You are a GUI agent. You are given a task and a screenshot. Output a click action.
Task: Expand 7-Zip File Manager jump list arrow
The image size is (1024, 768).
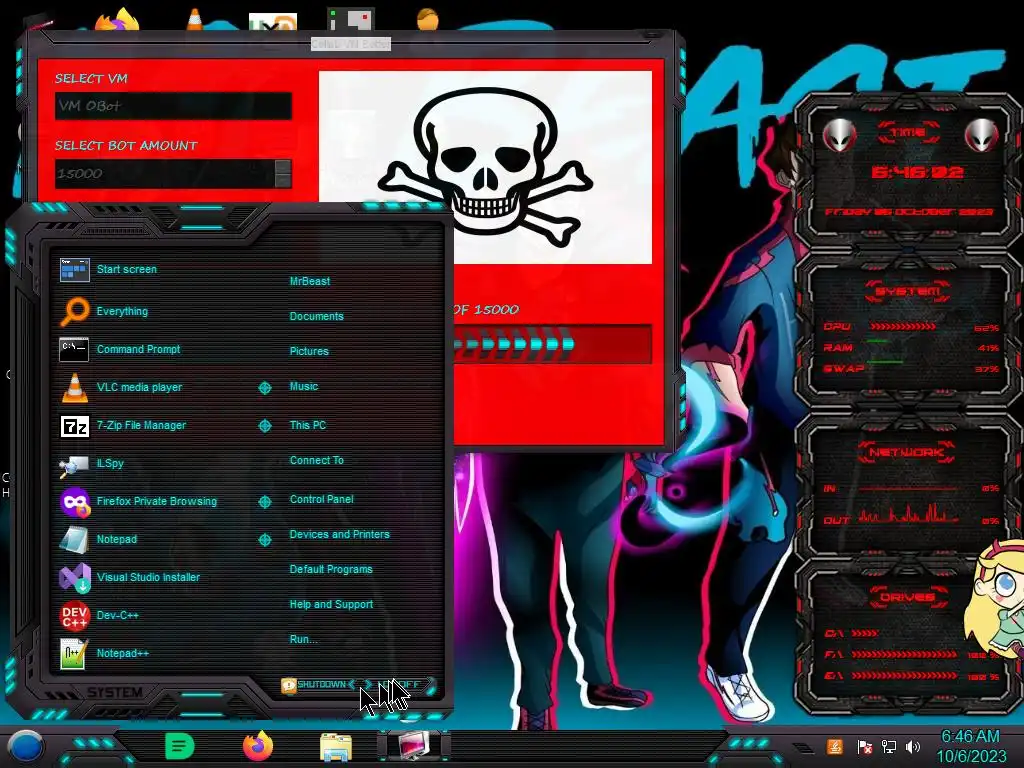pos(264,426)
